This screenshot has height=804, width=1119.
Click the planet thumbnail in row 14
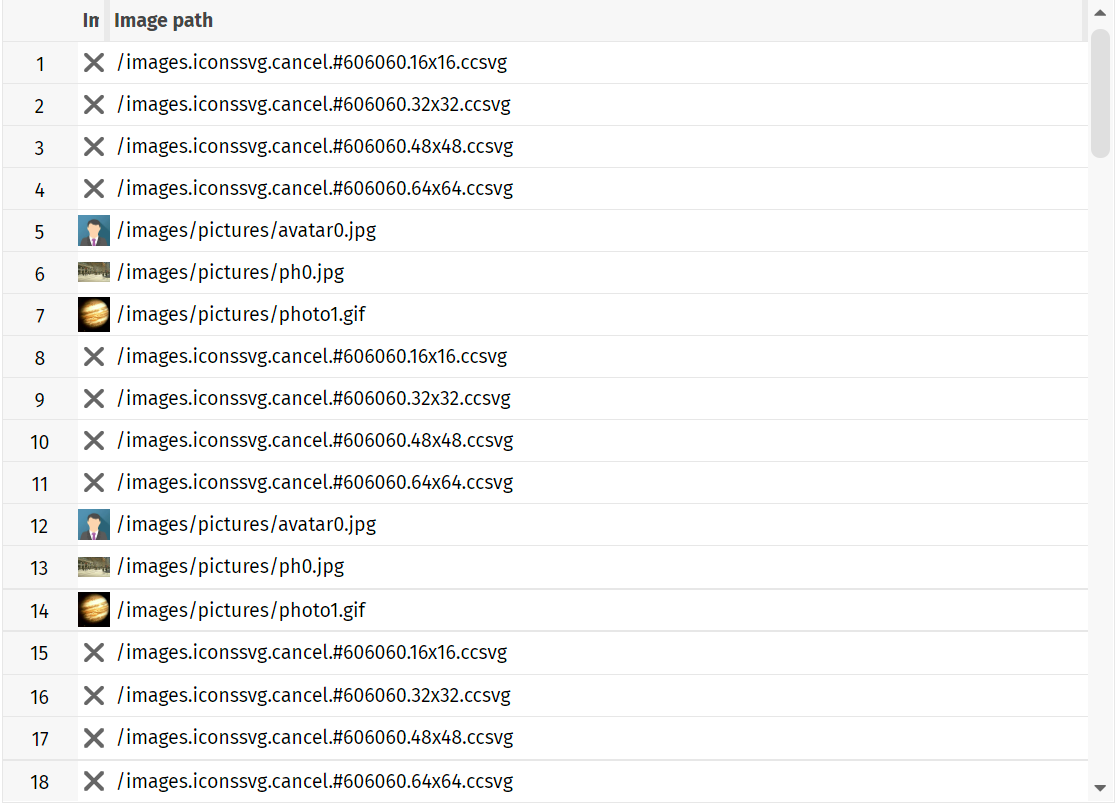coord(94,609)
